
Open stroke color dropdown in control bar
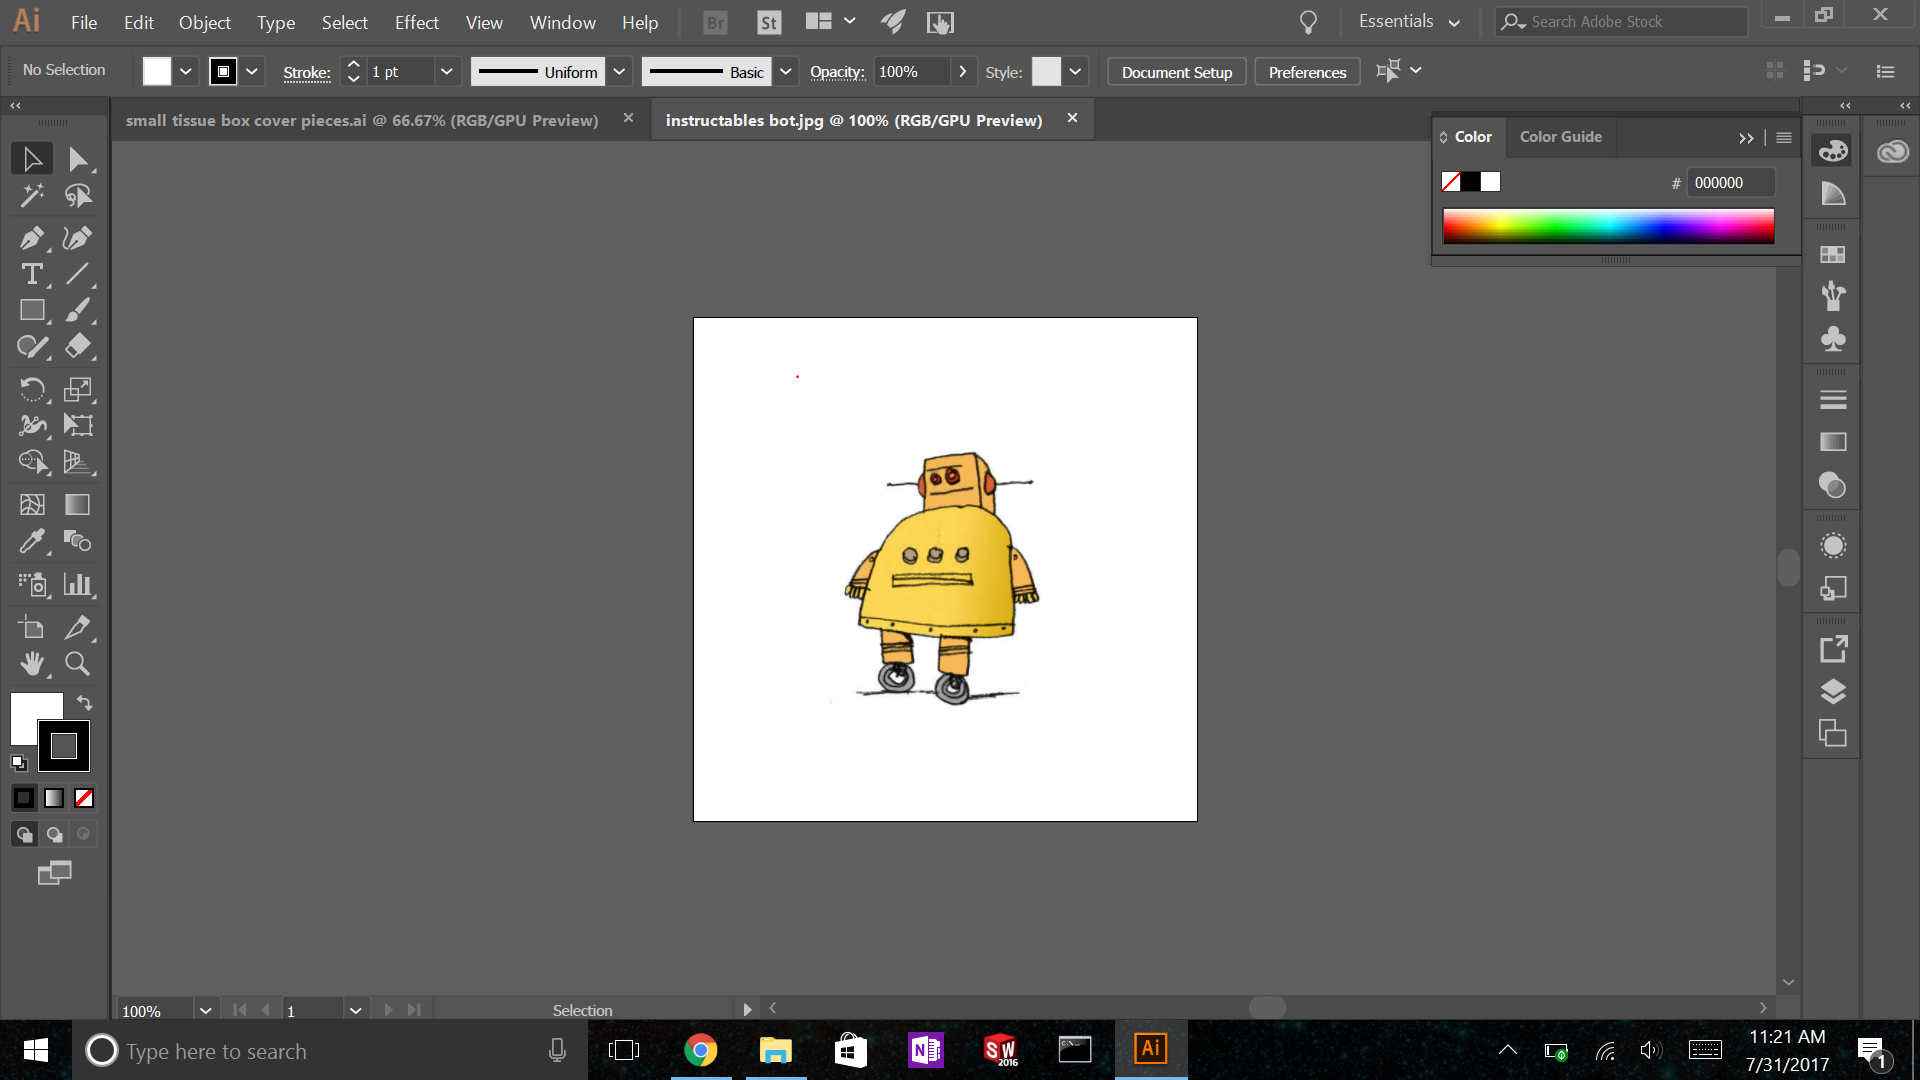click(251, 72)
